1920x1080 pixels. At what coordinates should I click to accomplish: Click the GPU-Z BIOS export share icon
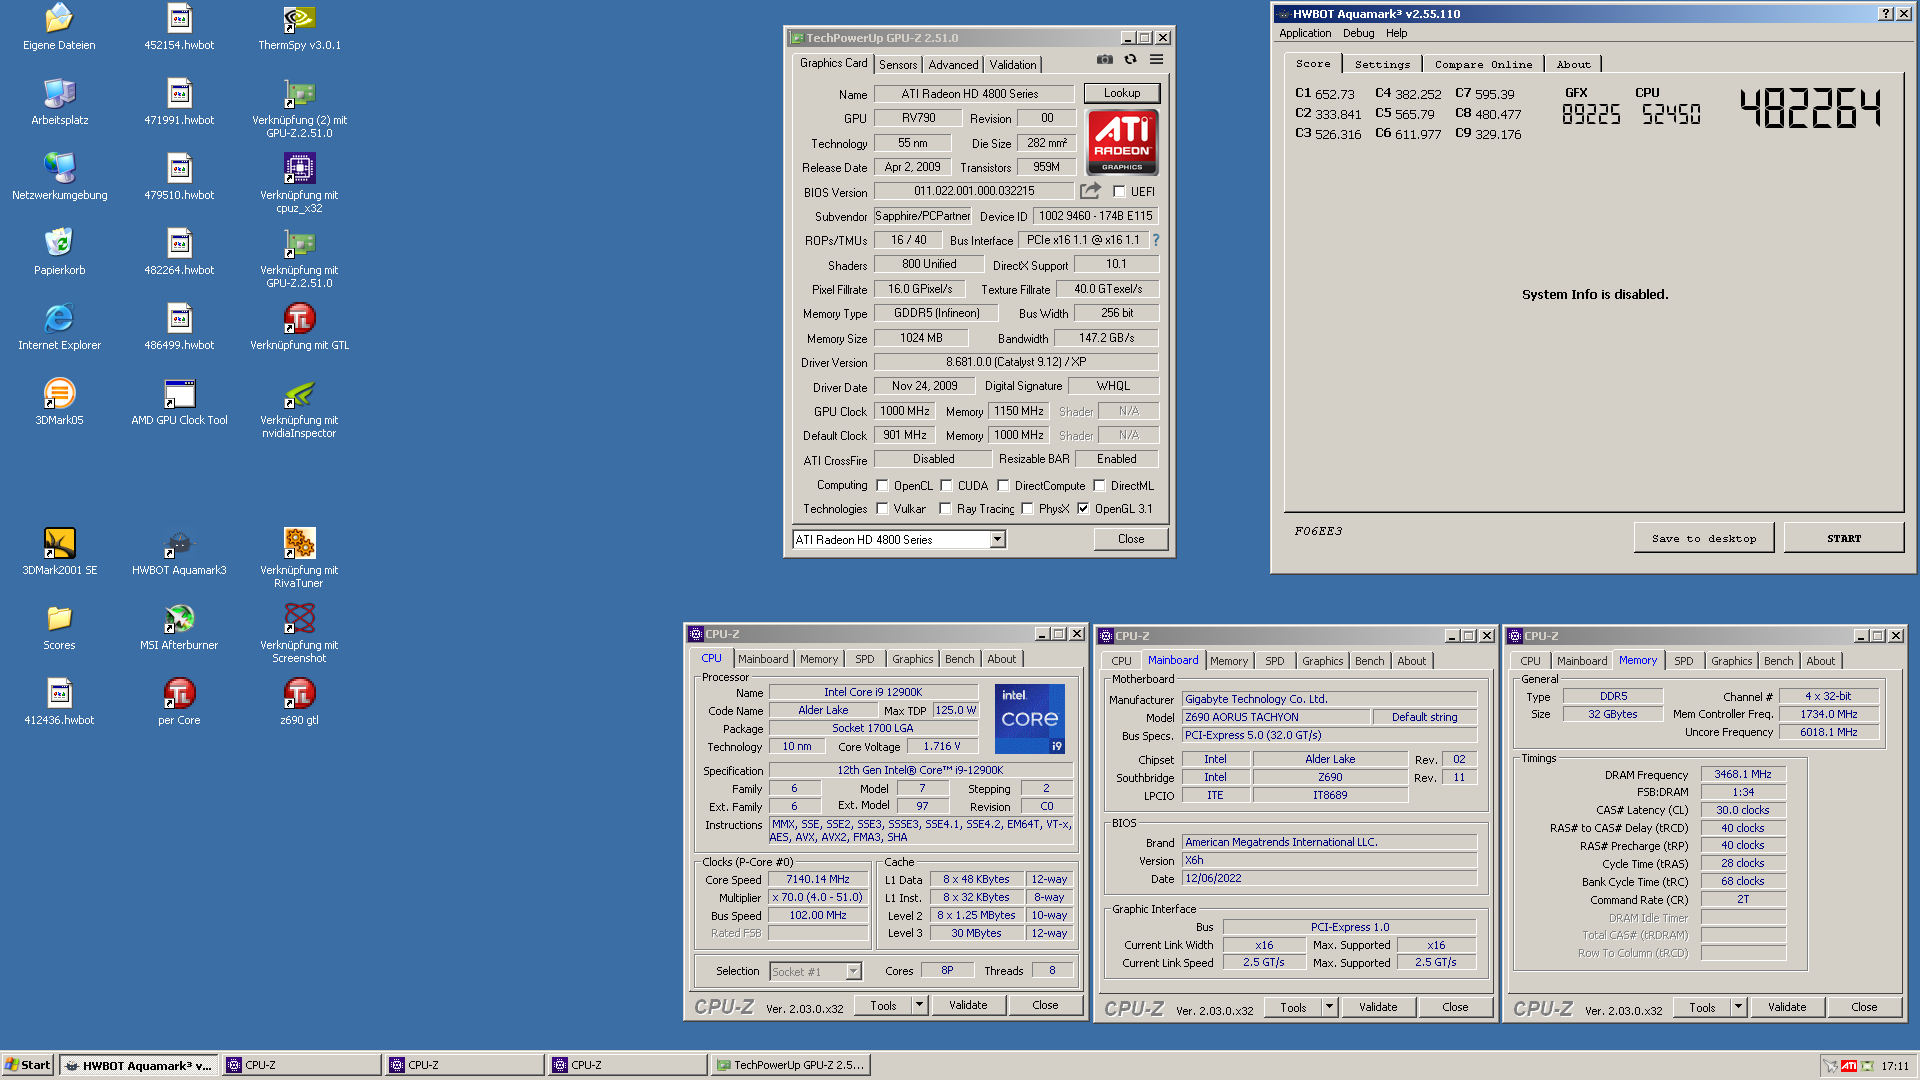[x=1090, y=191]
